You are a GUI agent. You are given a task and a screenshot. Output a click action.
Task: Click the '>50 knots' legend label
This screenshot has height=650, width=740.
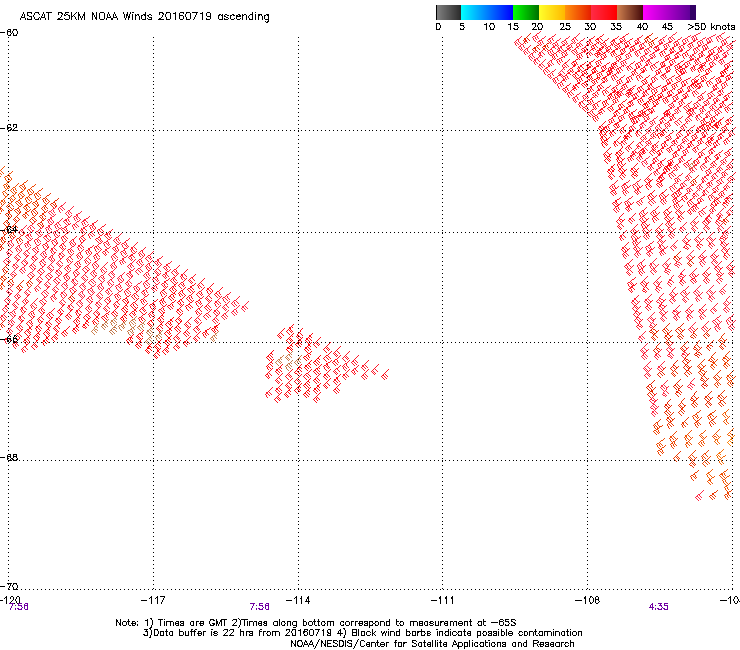(x=711, y=27)
